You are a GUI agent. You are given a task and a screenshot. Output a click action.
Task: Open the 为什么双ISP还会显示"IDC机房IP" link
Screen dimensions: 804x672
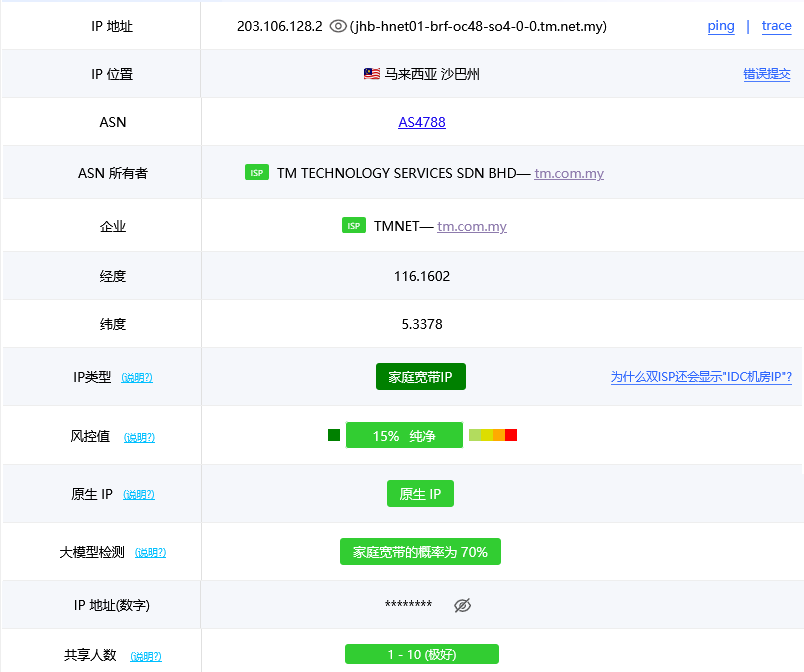pyautogui.click(x=701, y=377)
